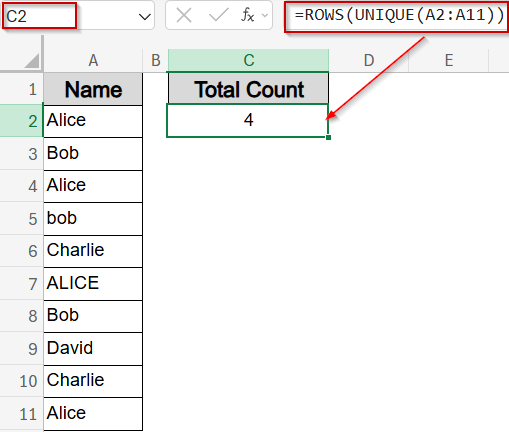Select row 6 header
The height and width of the screenshot is (432, 509).
21,251
